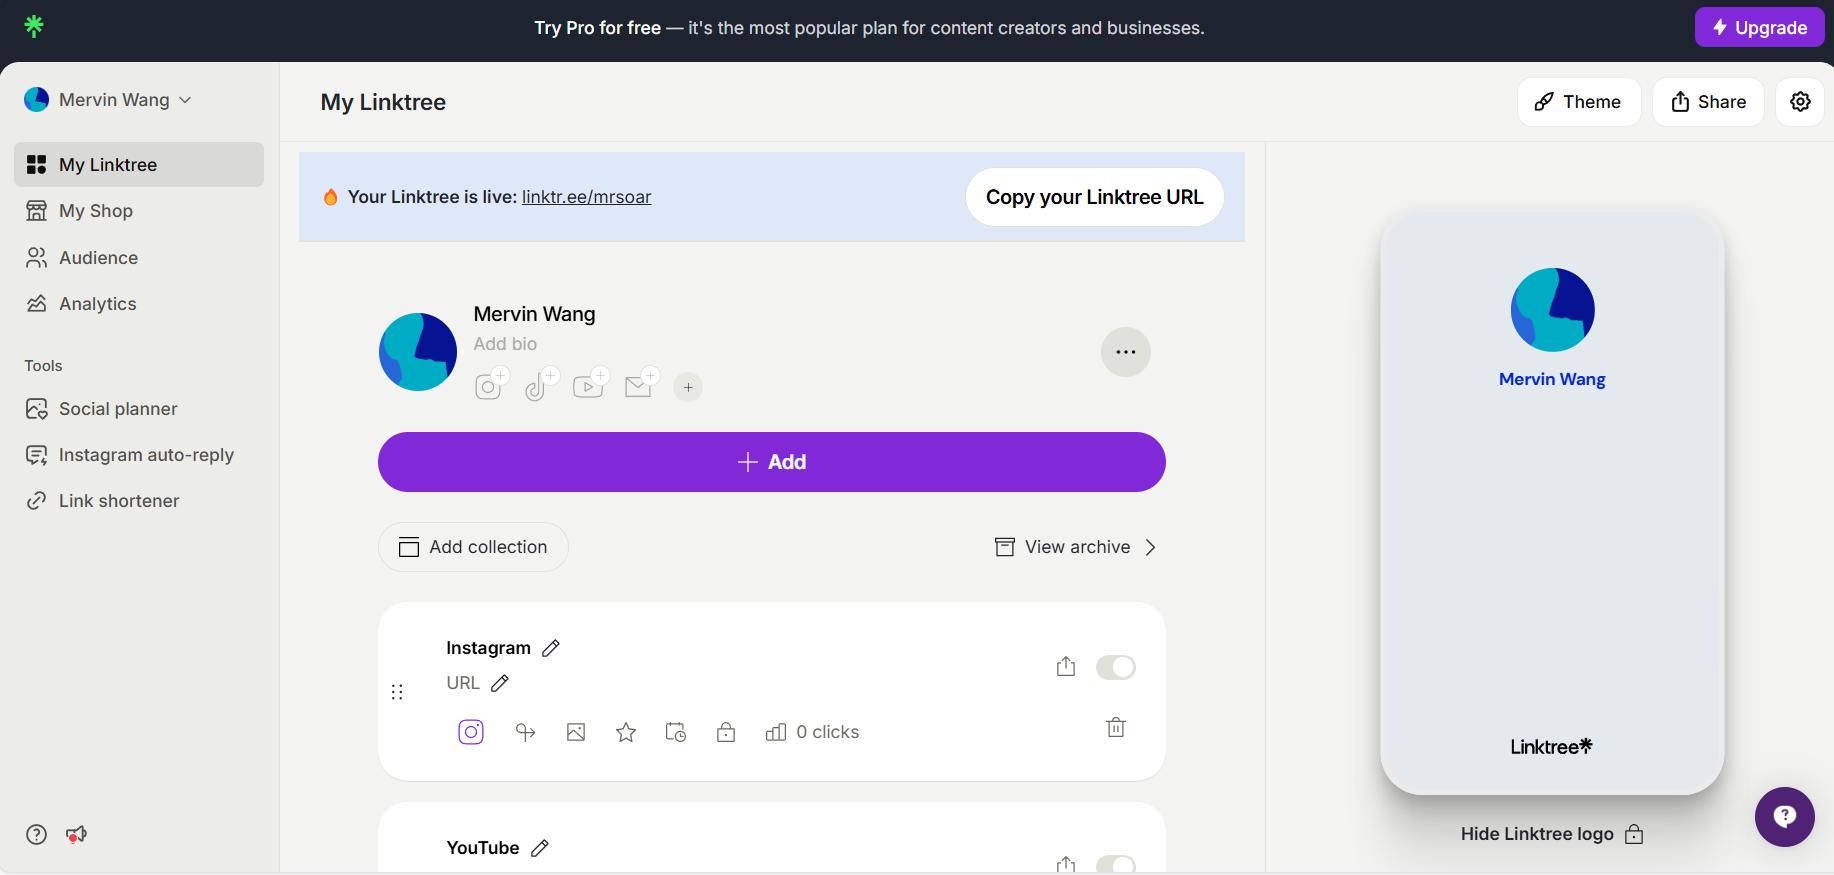Share the Instagram link
Viewport: 1834px width, 875px height.
coord(1066,667)
